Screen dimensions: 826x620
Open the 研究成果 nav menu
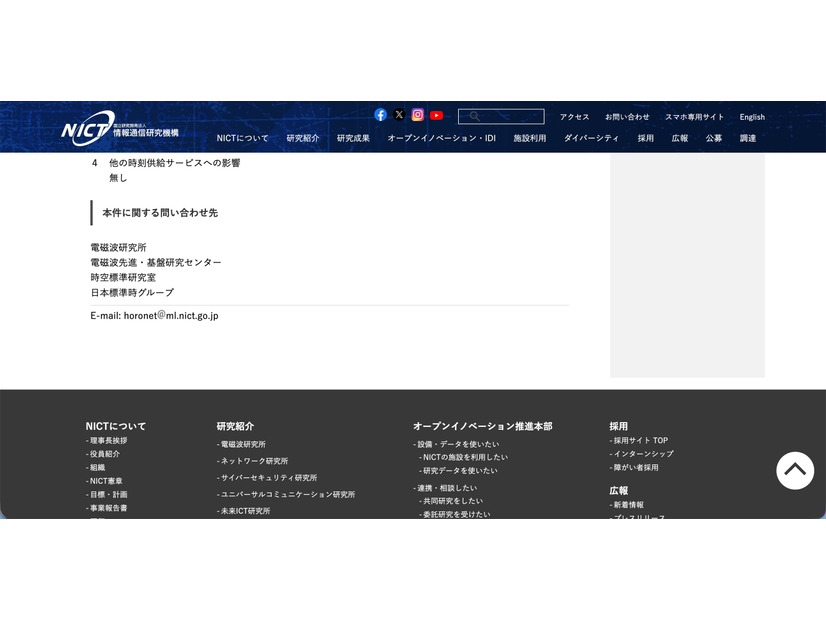[x=353, y=138]
